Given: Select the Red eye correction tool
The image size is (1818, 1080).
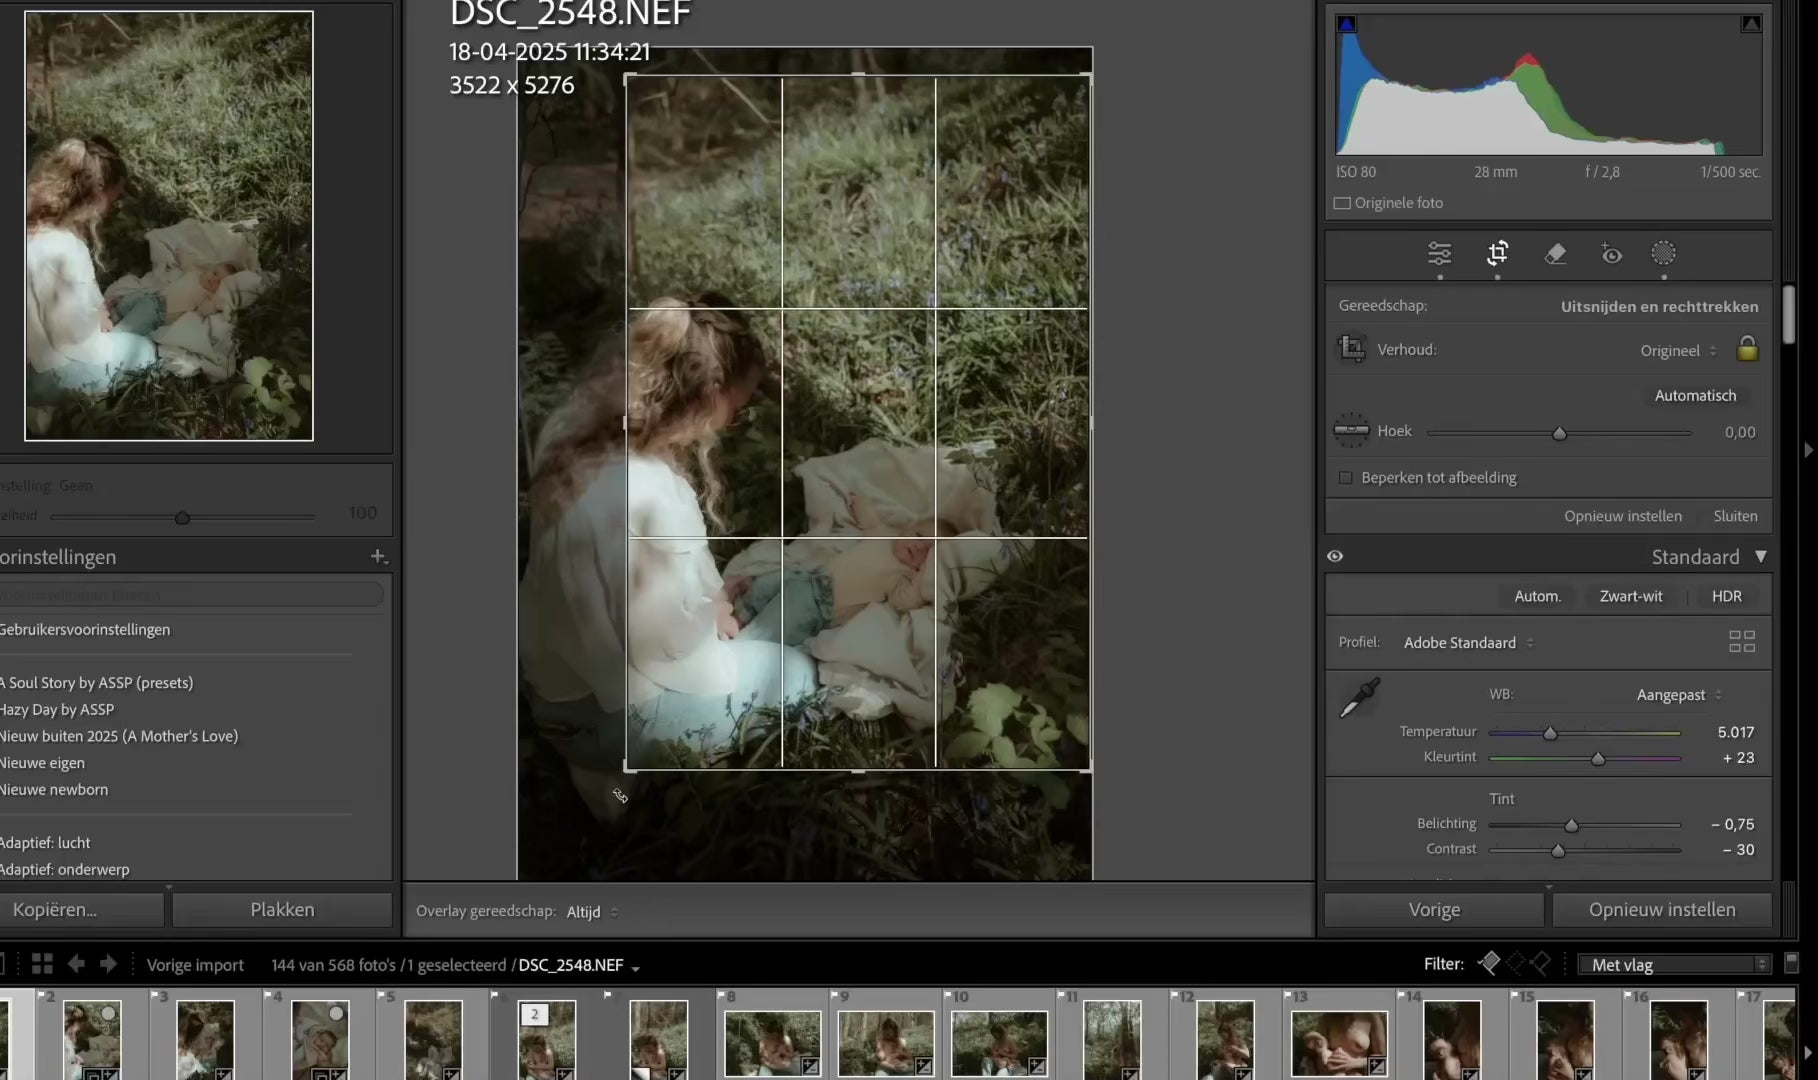Looking at the screenshot, I should tap(1611, 254).
